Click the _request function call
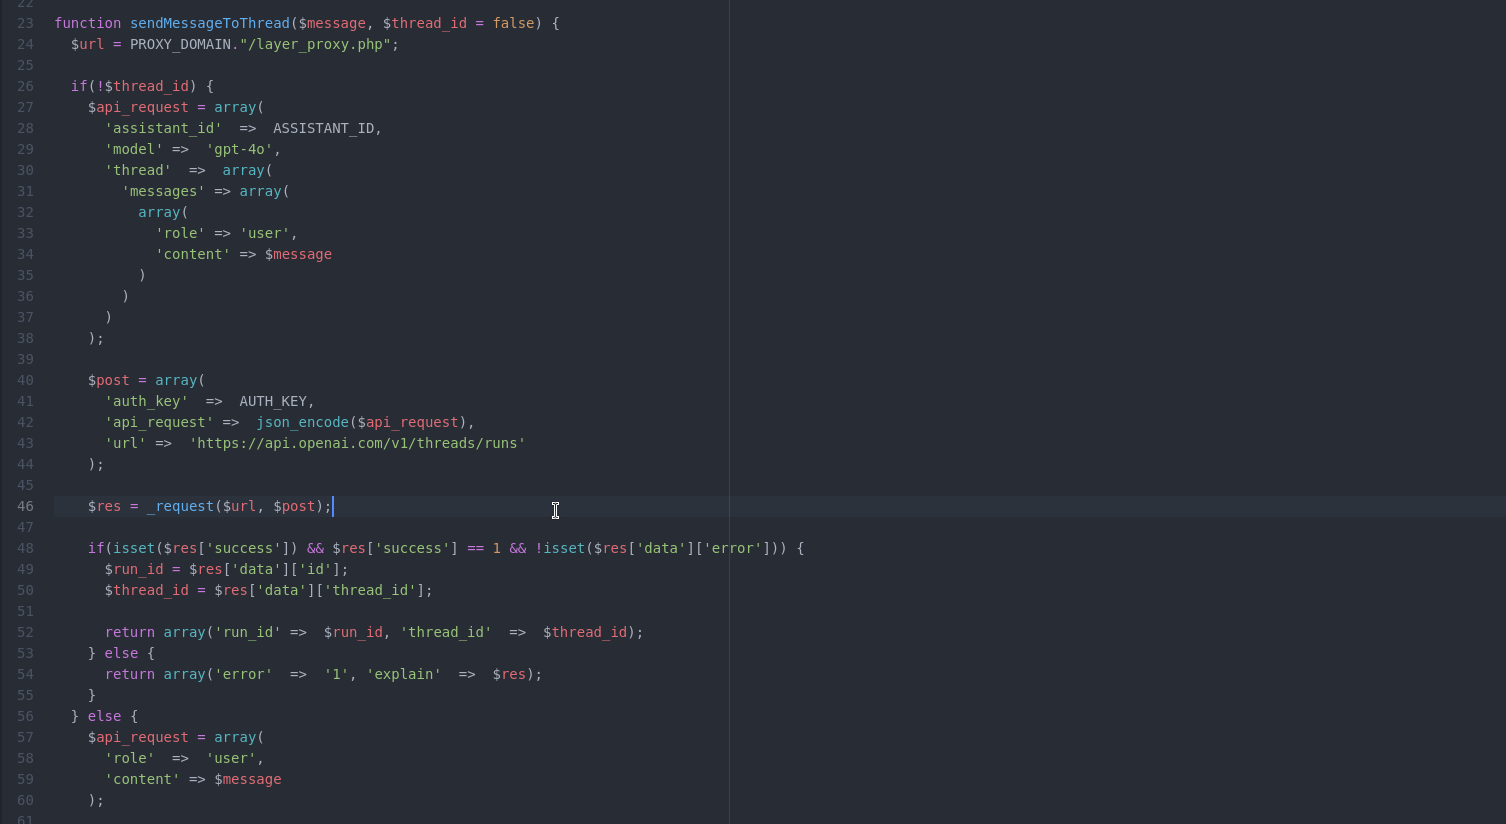The image size is (1506, 824). point(180,506)
